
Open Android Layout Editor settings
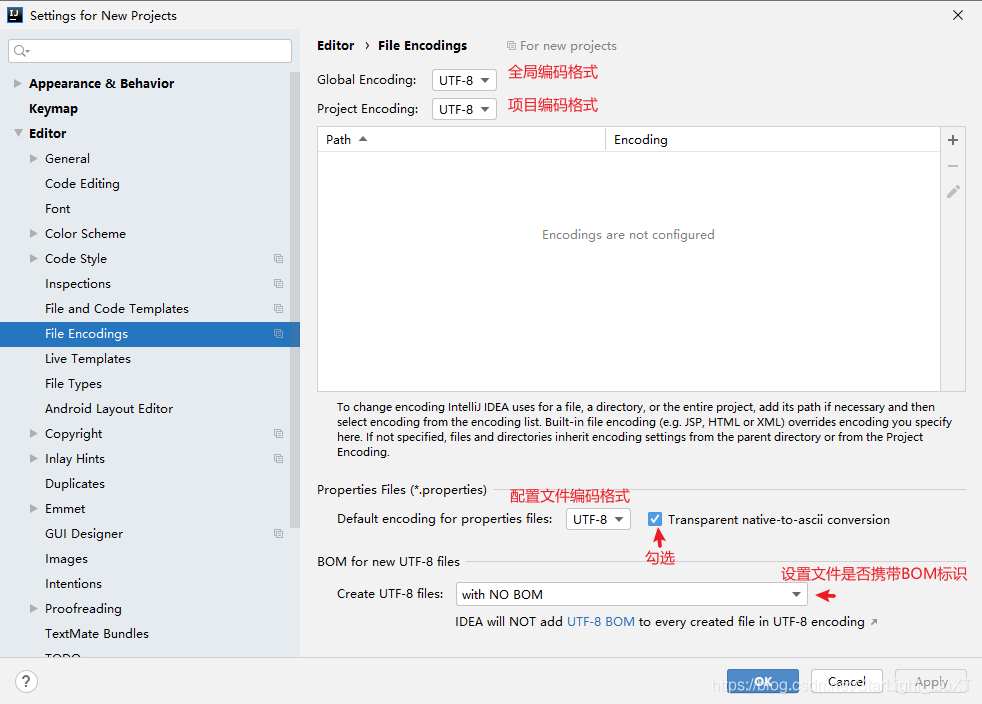109,408
